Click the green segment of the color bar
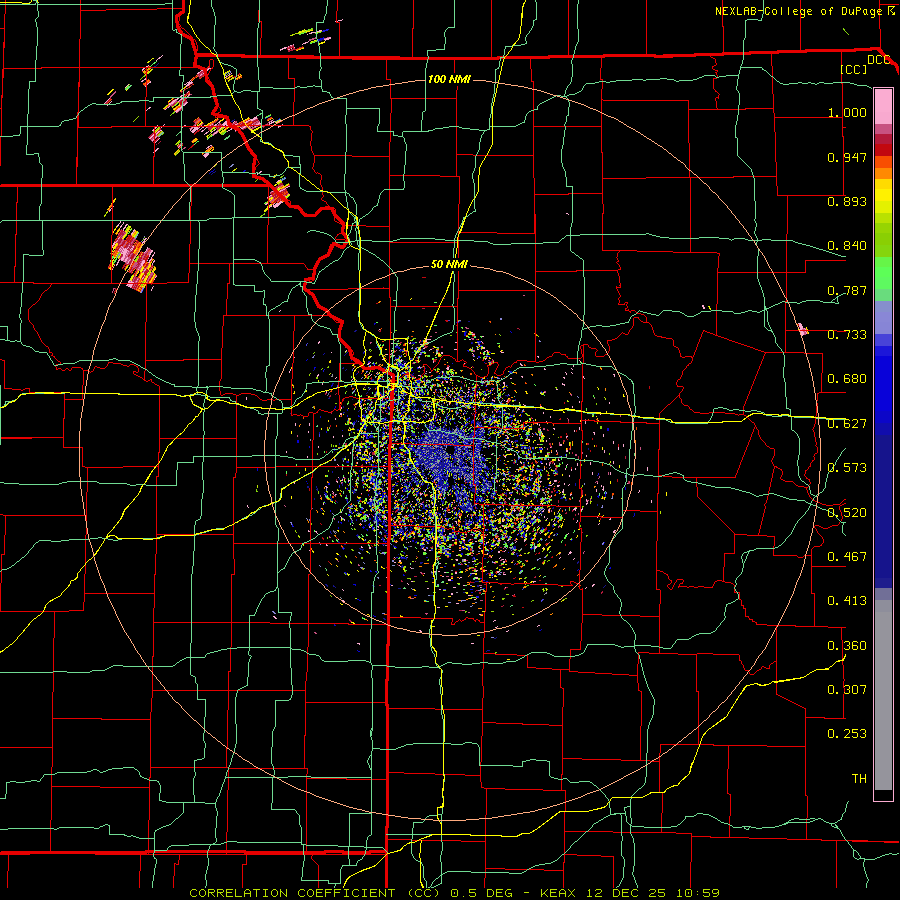The height and width of the screenshot is (900, 900). 883,273
